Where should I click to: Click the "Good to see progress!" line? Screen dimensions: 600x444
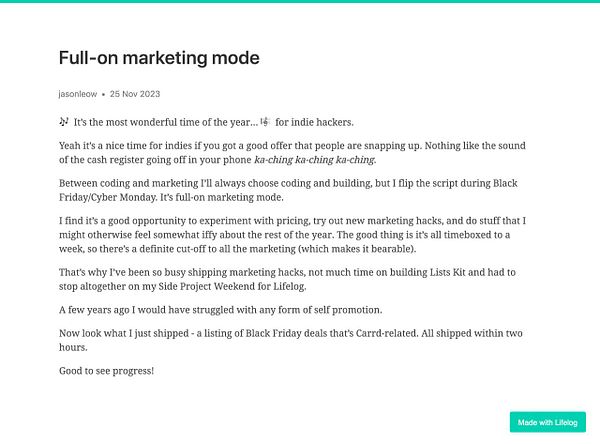pyautogui.click(x=106, y=371)
